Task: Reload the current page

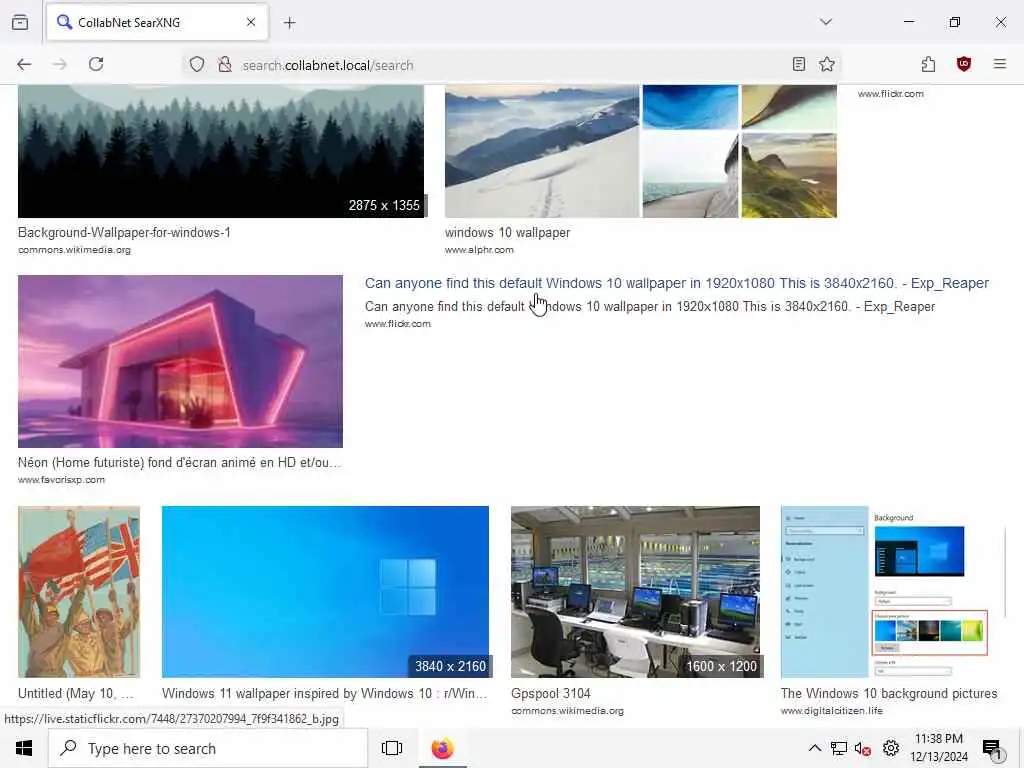Action: coord(96,64)
